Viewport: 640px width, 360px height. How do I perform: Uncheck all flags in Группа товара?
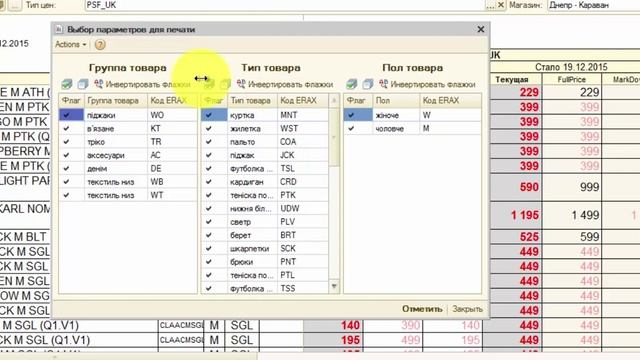tap(83, 84)
